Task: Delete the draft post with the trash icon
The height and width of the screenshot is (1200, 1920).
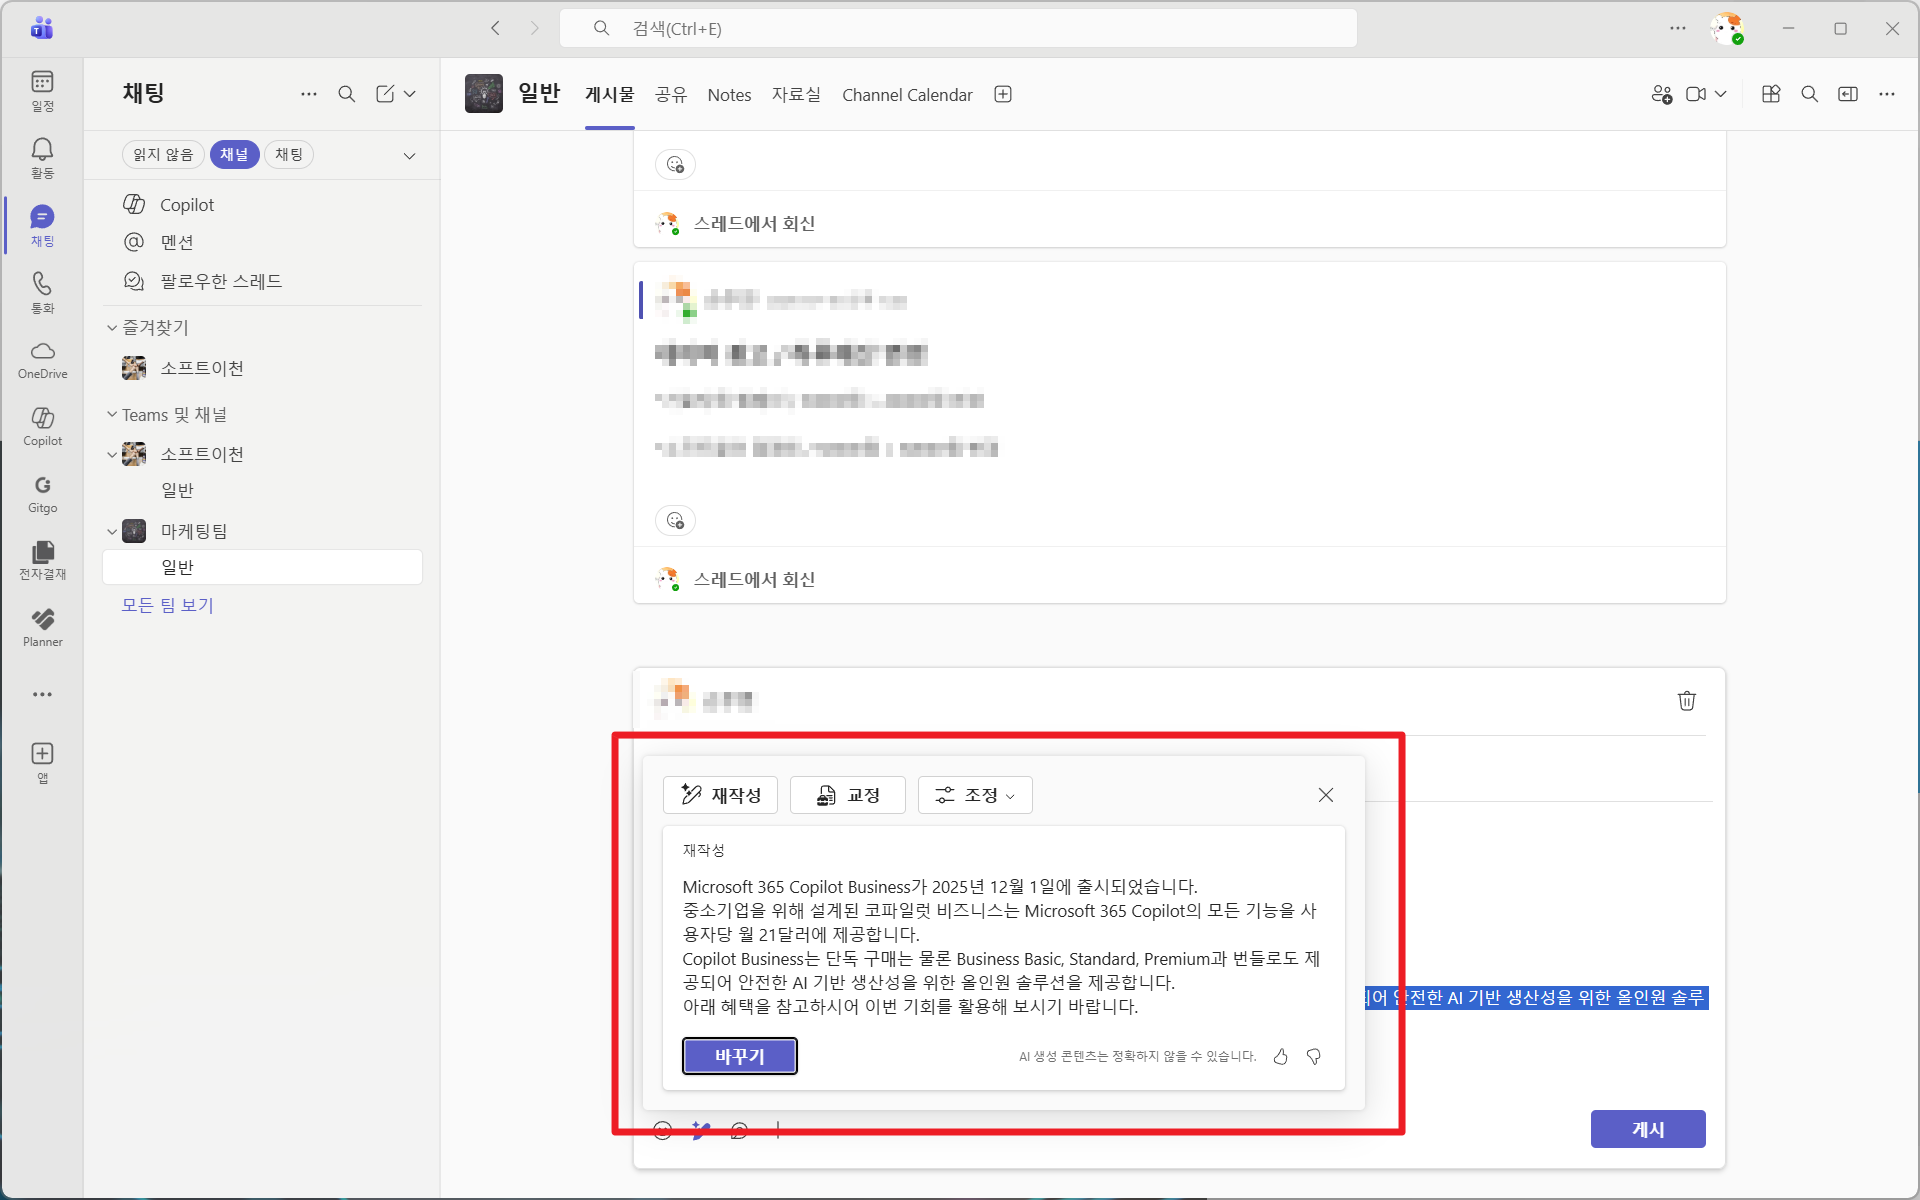Action: point(1686,701)
